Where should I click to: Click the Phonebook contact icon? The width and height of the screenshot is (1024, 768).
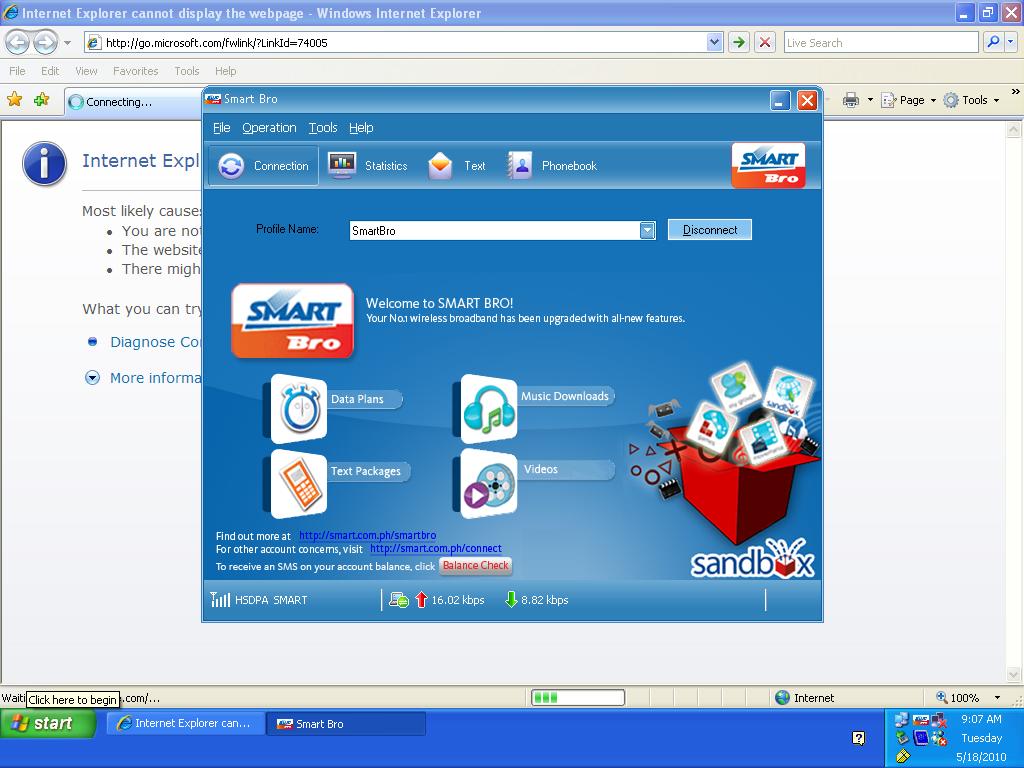pyautogui.click(x=520, y=166)
